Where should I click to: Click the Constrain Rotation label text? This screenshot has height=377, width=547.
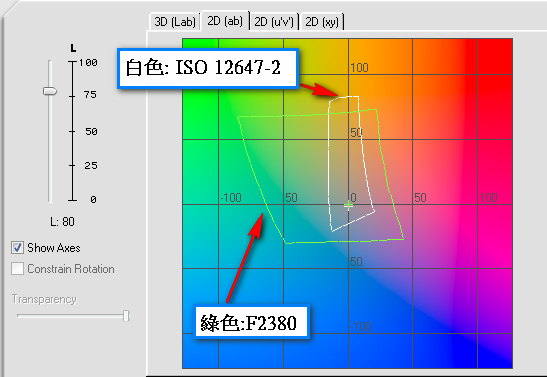point(71,269)
